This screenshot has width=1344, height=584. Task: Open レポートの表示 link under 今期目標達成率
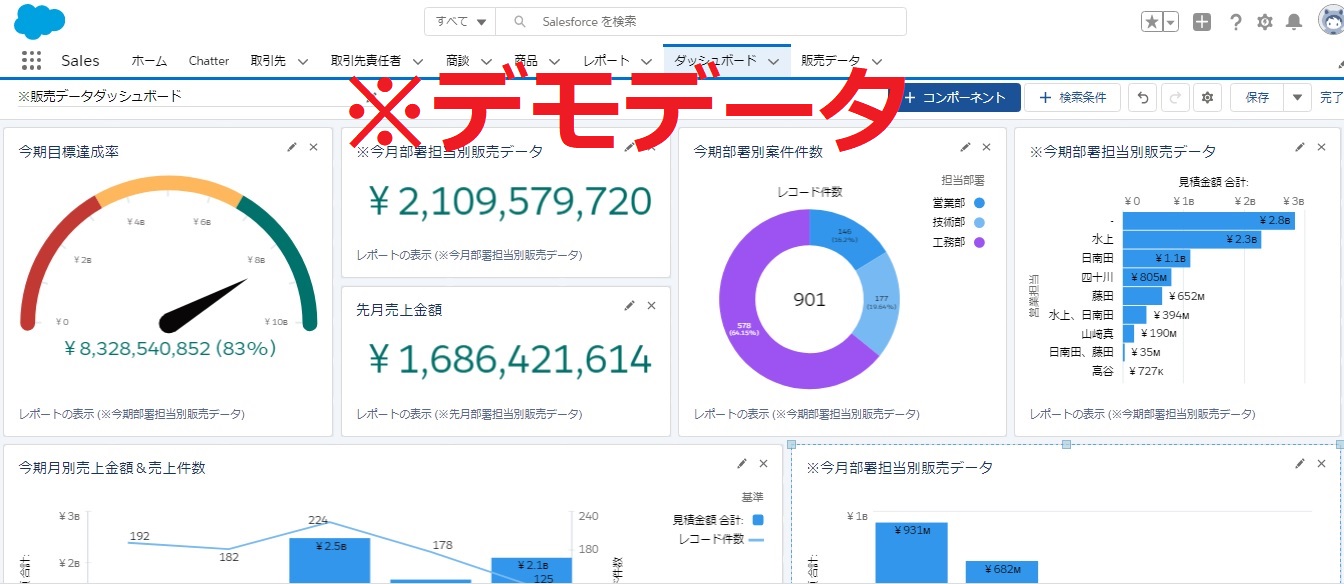[131, 413]
